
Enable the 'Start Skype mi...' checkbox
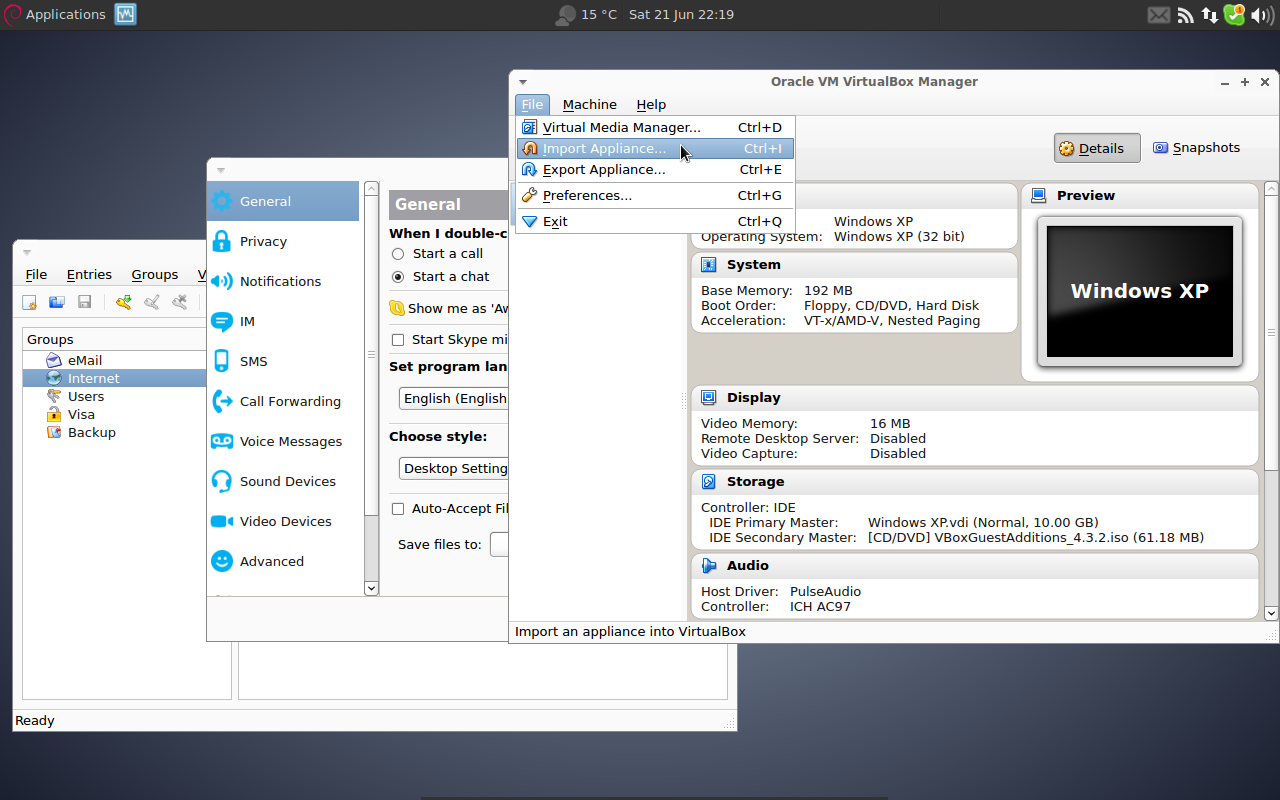[398, 340]
